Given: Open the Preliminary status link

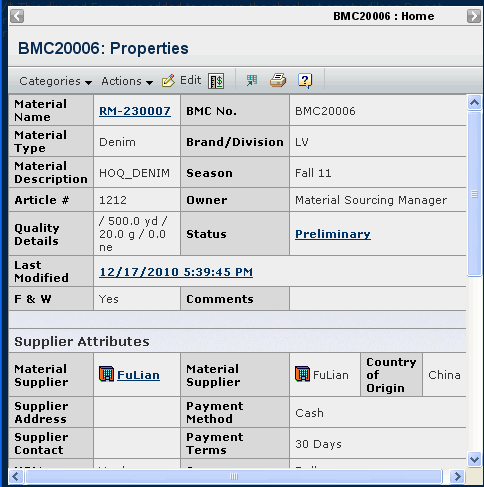Looking at the screenshot, I should click(x=333, y=234).
